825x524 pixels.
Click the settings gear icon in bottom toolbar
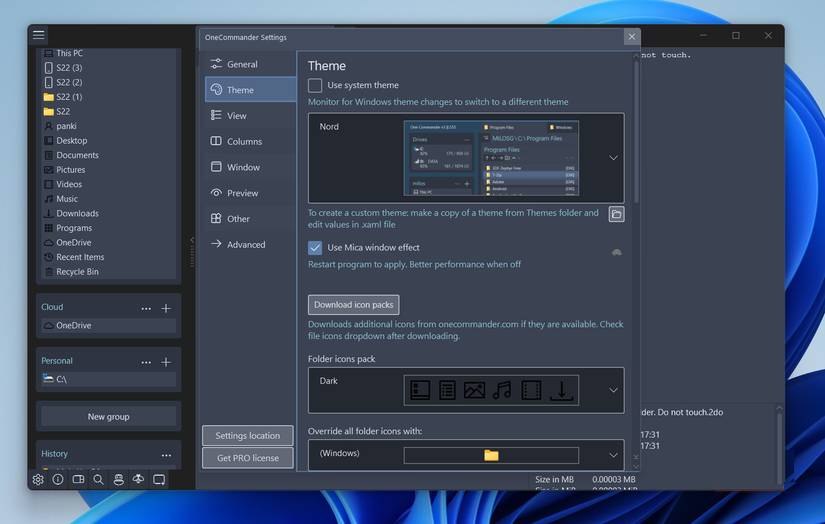click(38, 480)
